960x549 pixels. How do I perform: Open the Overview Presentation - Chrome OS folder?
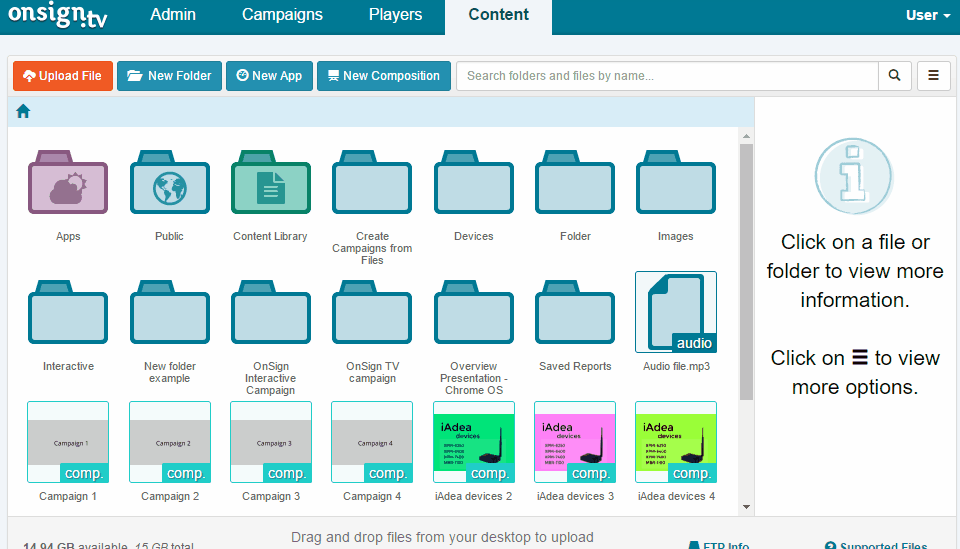pos(473,312)
